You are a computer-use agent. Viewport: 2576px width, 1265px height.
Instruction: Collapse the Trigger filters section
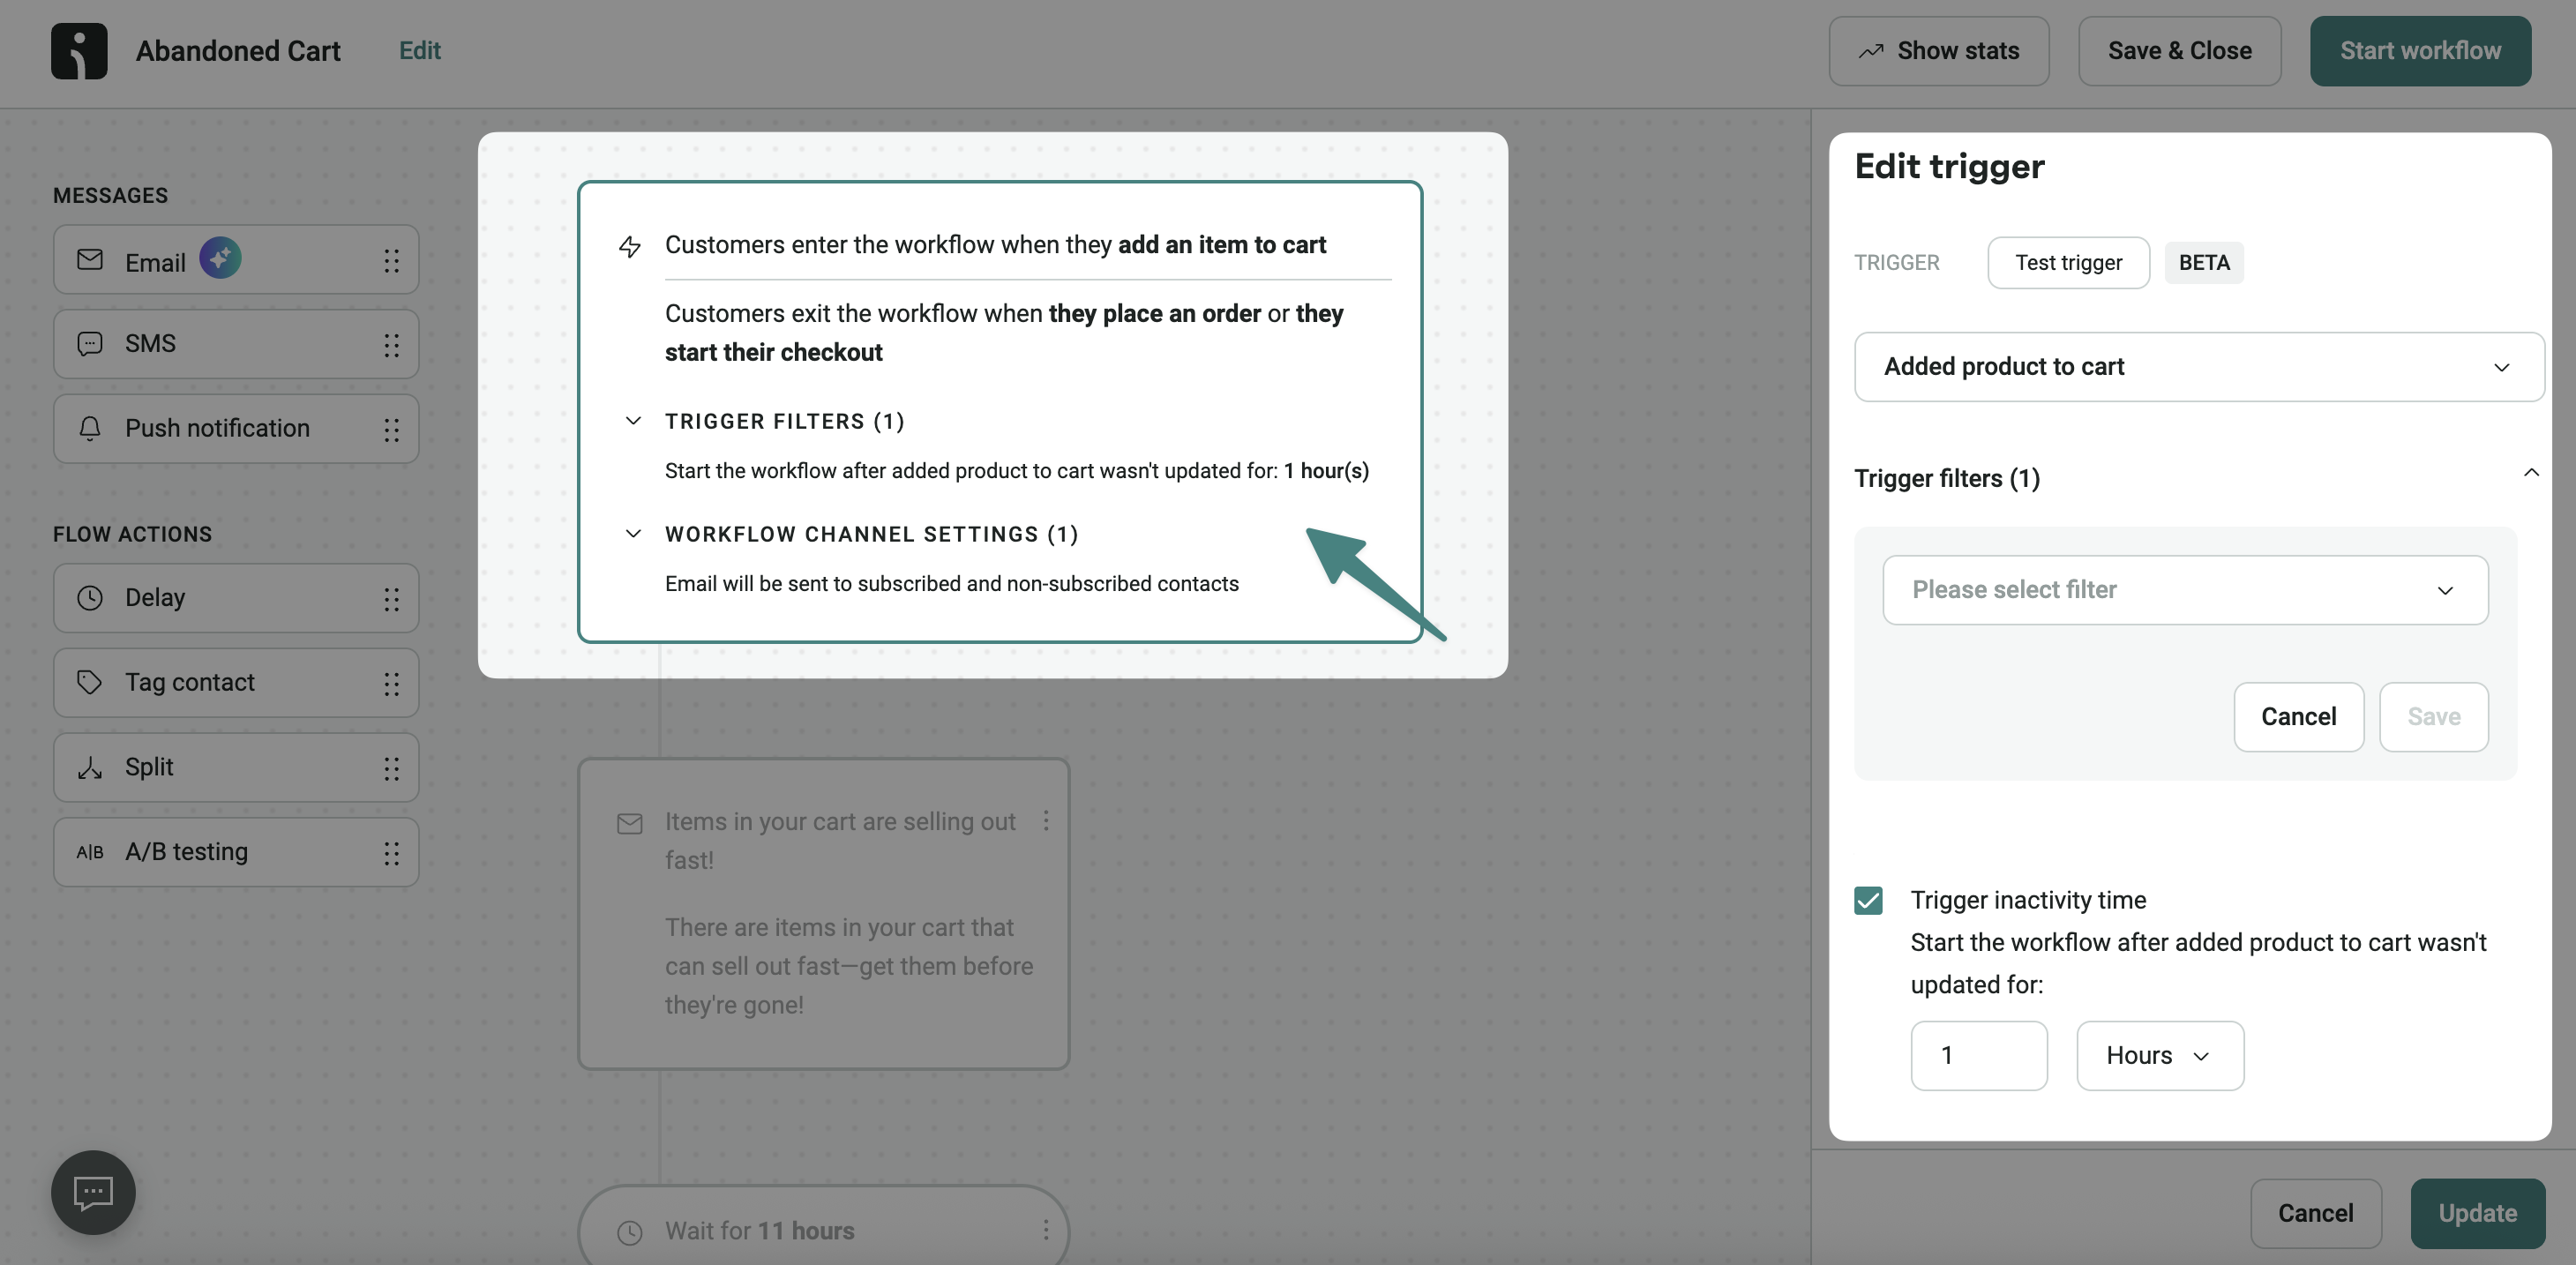point(2531,473)
